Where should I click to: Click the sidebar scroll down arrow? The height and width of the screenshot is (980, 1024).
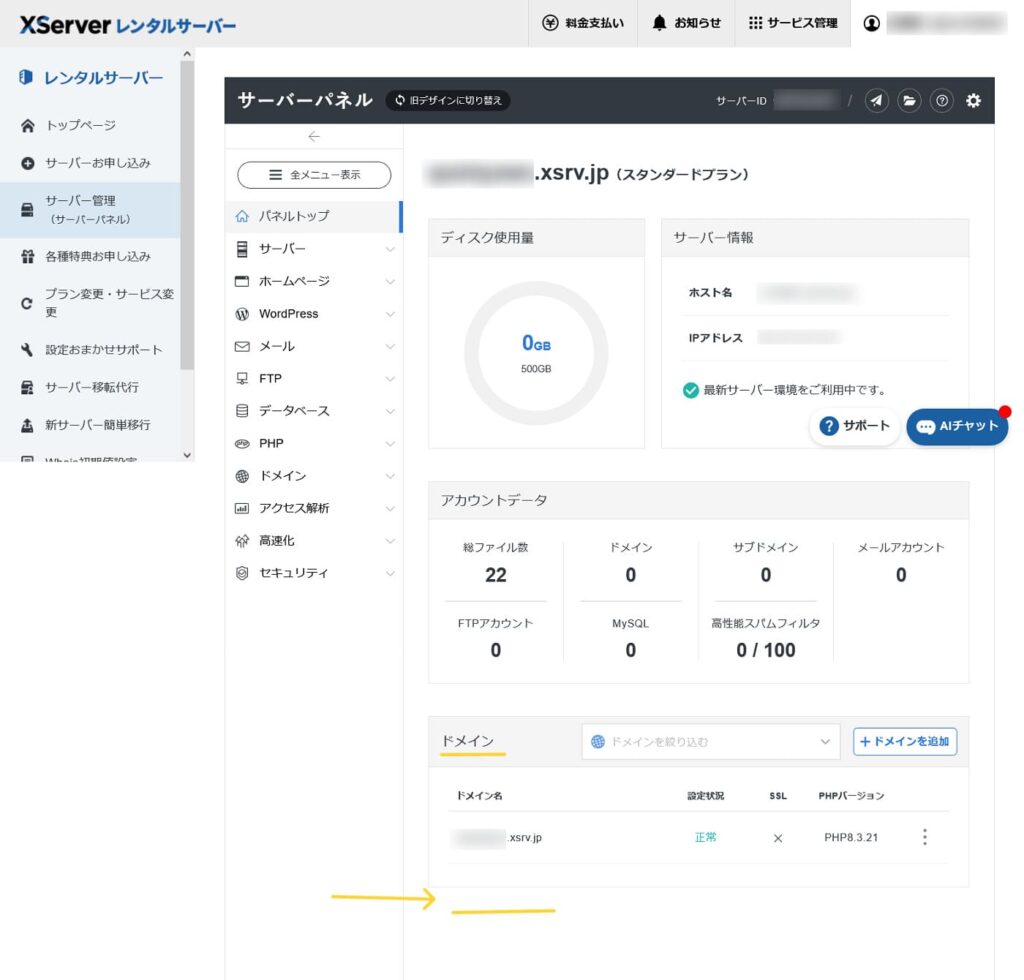coord(187,455)
